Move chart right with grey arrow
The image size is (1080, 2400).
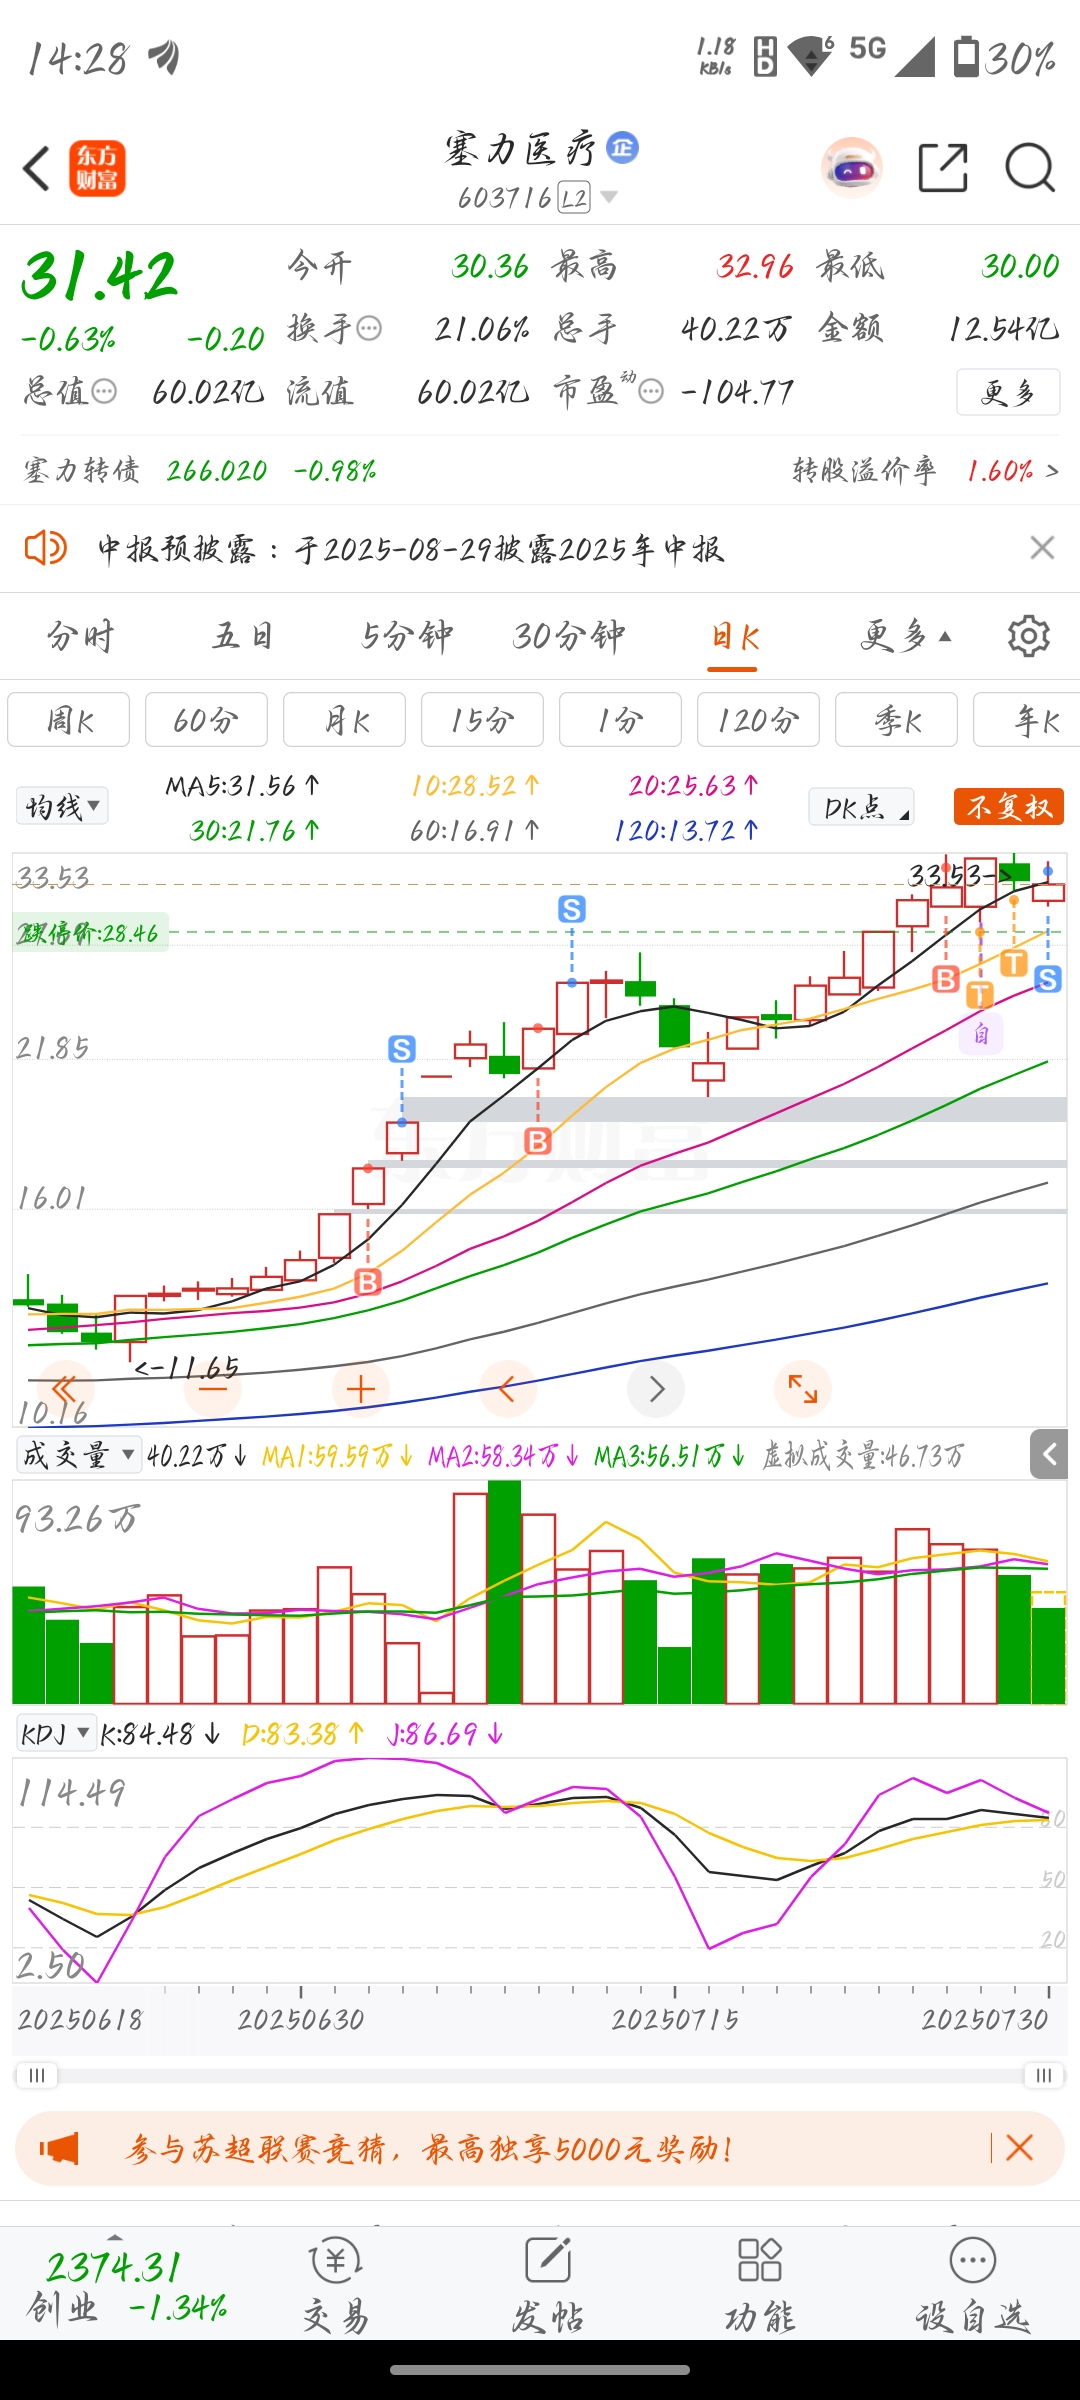tap(656, 1389)
